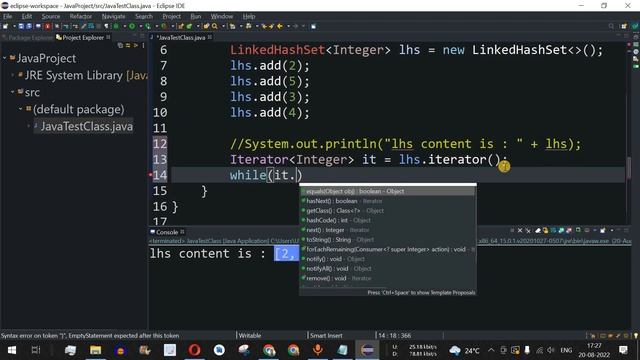Select notify() : void proposal
The width and height of the screenshot is (640, 360).
pyautogui.click(x=388, y=259)
